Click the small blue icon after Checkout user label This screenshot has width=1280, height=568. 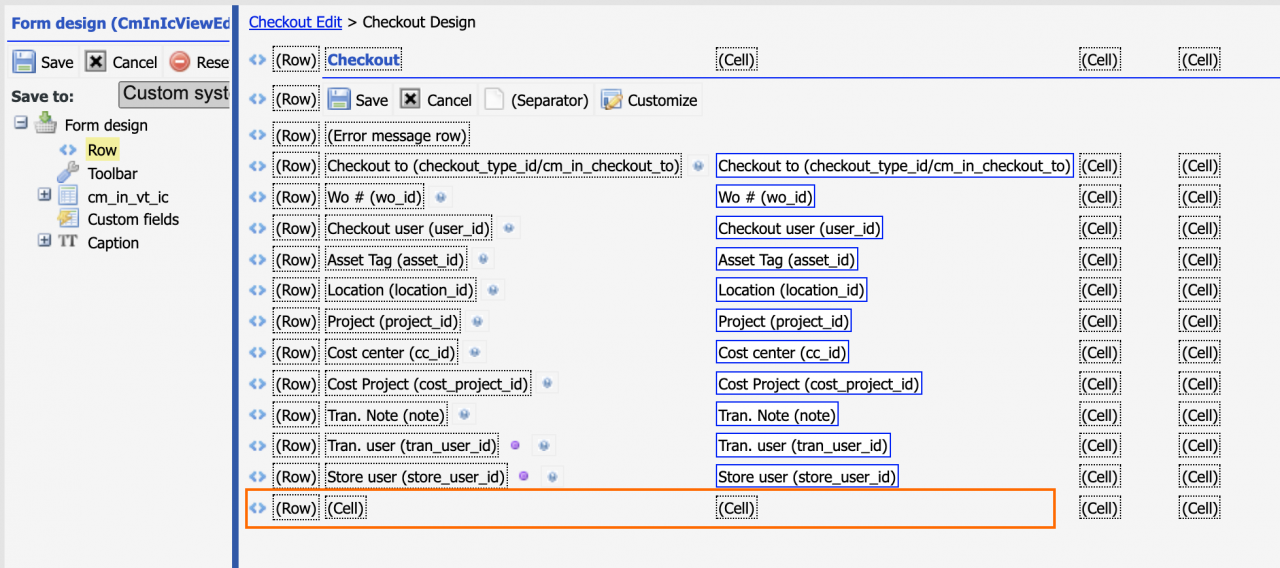[509, 228]
